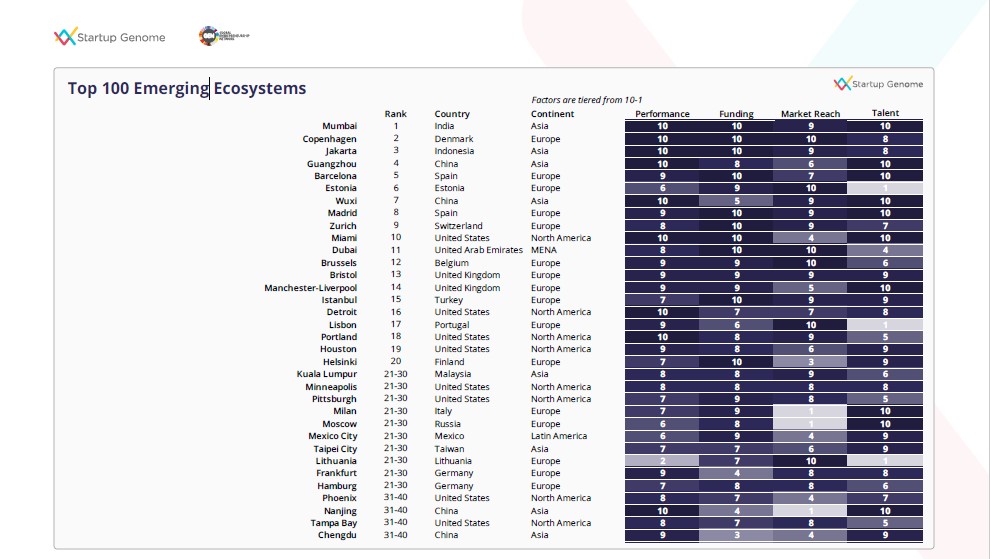
Task: Select the Portland ecosystem name
Action: [x=339, y=337]
